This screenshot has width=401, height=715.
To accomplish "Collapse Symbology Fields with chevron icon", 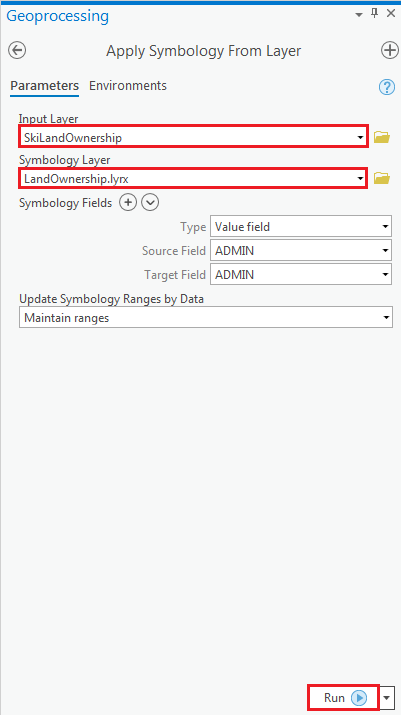I will pyautogui.click(x=150, y=202).
